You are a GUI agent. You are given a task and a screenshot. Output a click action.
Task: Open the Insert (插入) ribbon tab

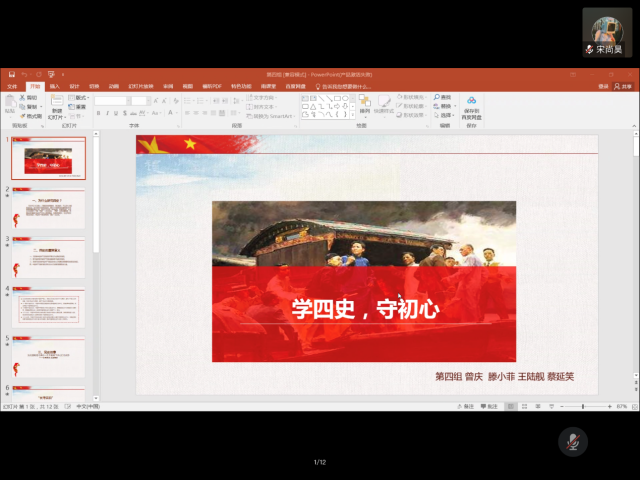coord(54,86)
